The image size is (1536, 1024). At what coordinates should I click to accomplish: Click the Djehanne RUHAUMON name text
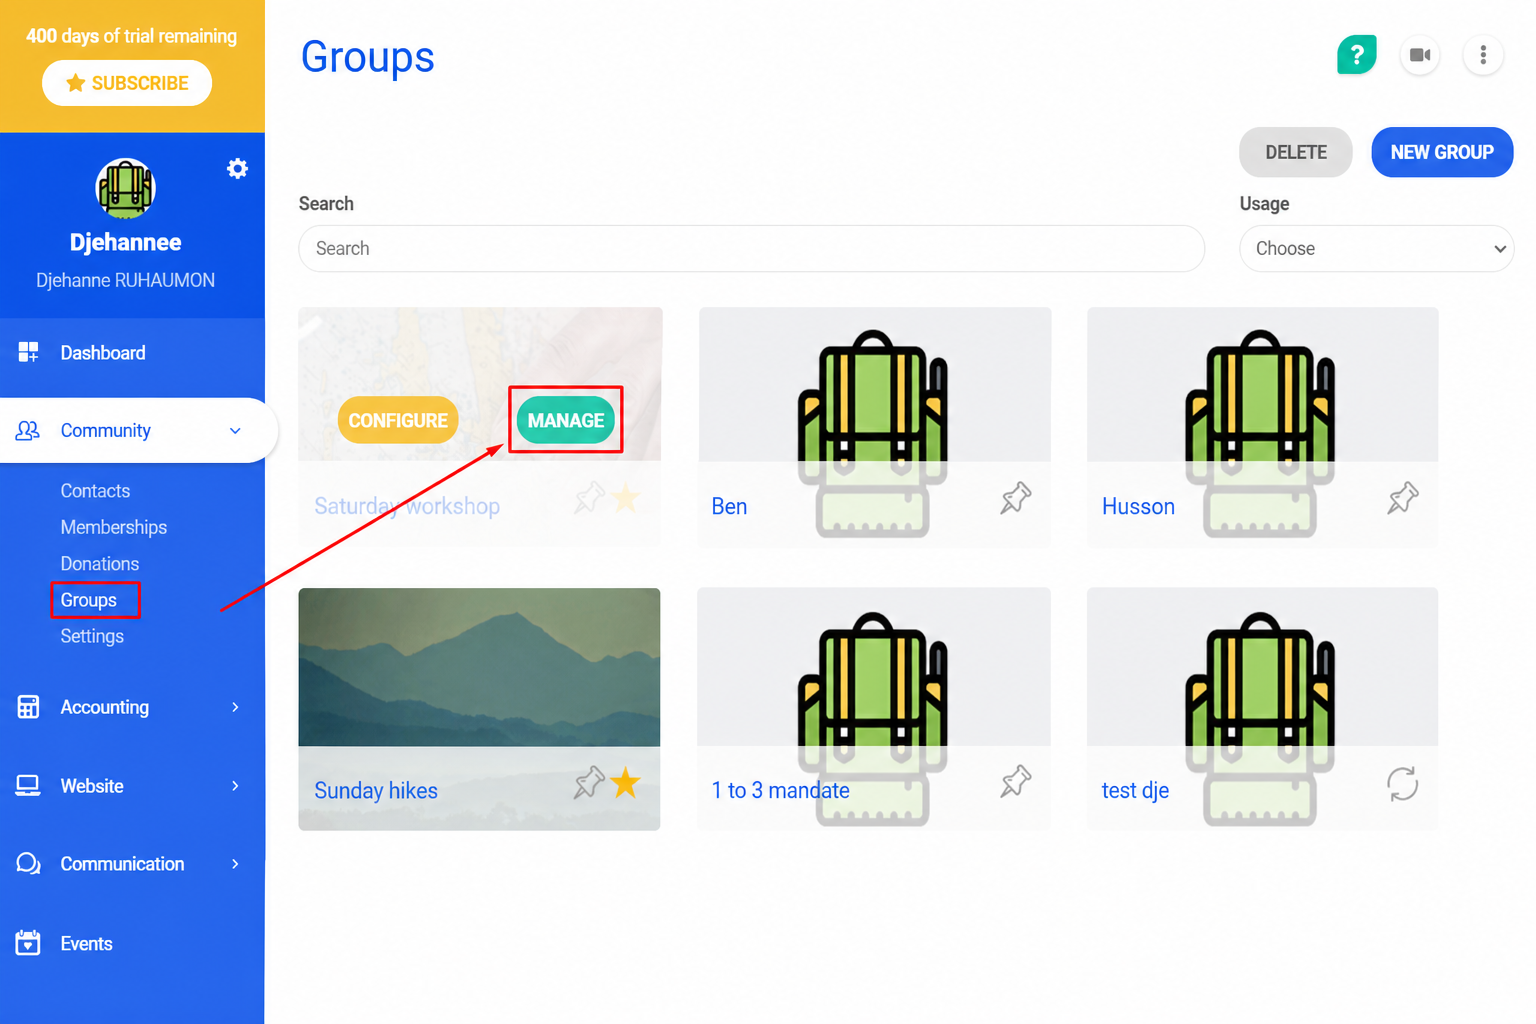pos(125,280)
